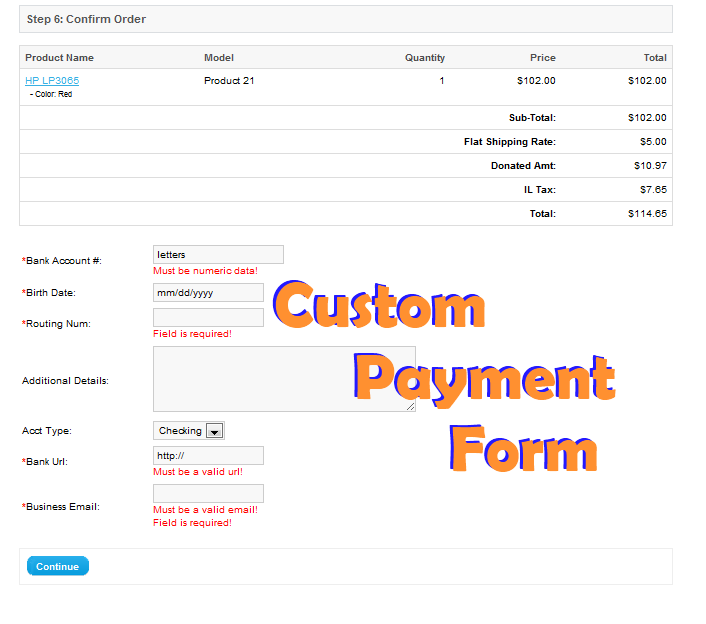Click the $102.00 price cell
Viewport: 706px width, 624px height.
(x=536, y=81)
